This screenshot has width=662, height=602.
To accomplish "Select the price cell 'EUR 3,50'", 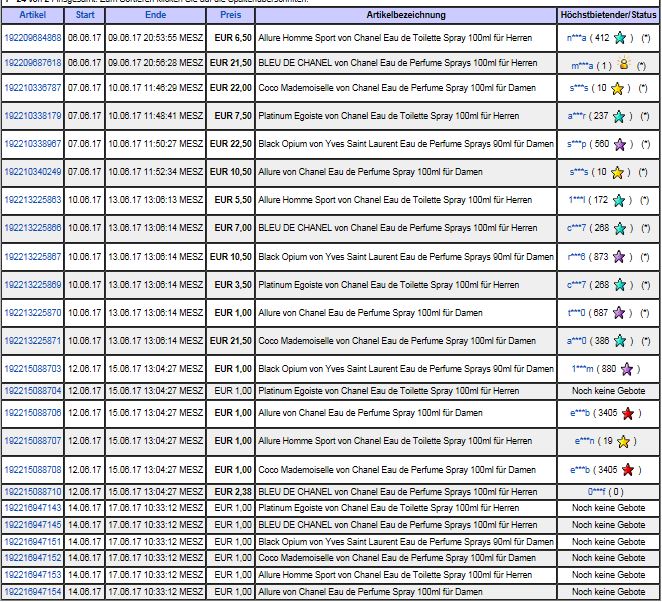I will (233, 285).
